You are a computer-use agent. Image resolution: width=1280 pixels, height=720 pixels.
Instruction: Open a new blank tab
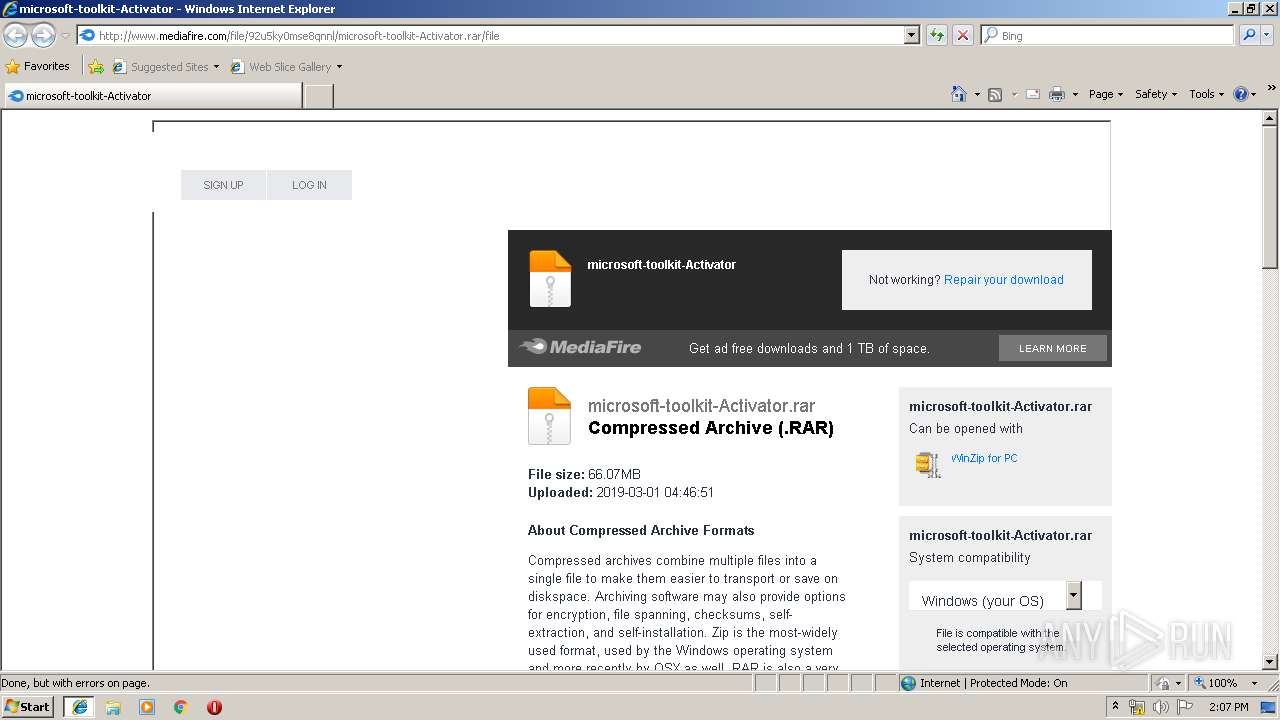coord(318,96)
